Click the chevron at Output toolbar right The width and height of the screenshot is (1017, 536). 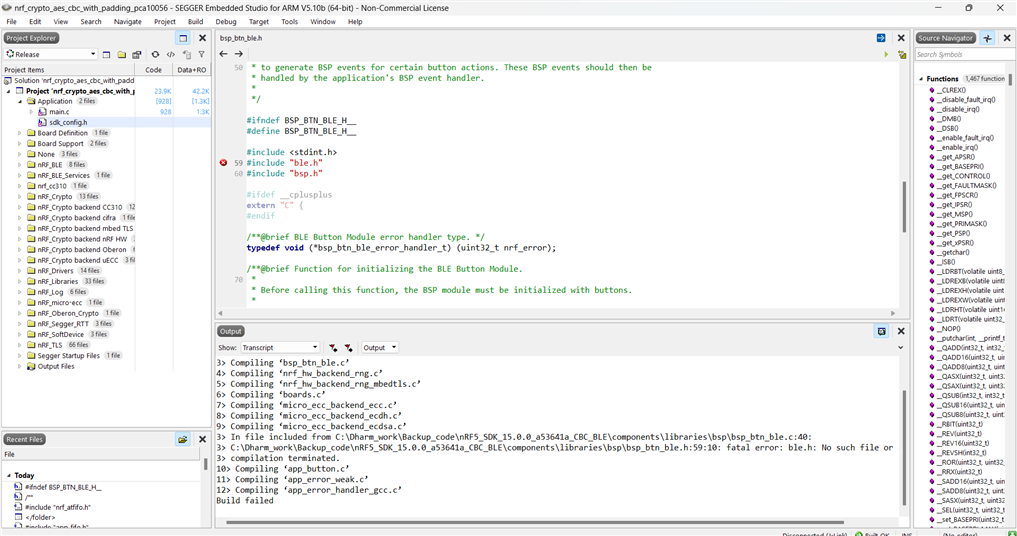[900, 348]
